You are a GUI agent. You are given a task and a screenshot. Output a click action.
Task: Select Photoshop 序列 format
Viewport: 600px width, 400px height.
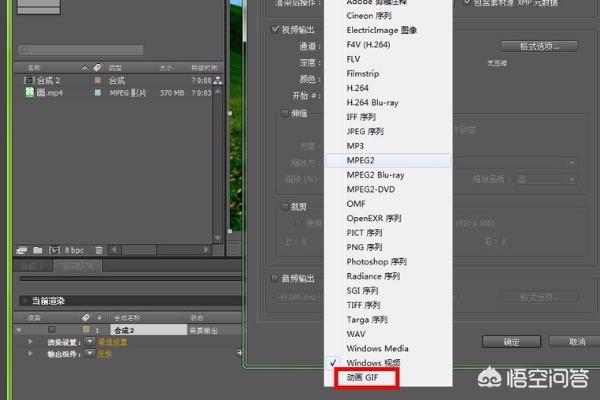(377, 262)
